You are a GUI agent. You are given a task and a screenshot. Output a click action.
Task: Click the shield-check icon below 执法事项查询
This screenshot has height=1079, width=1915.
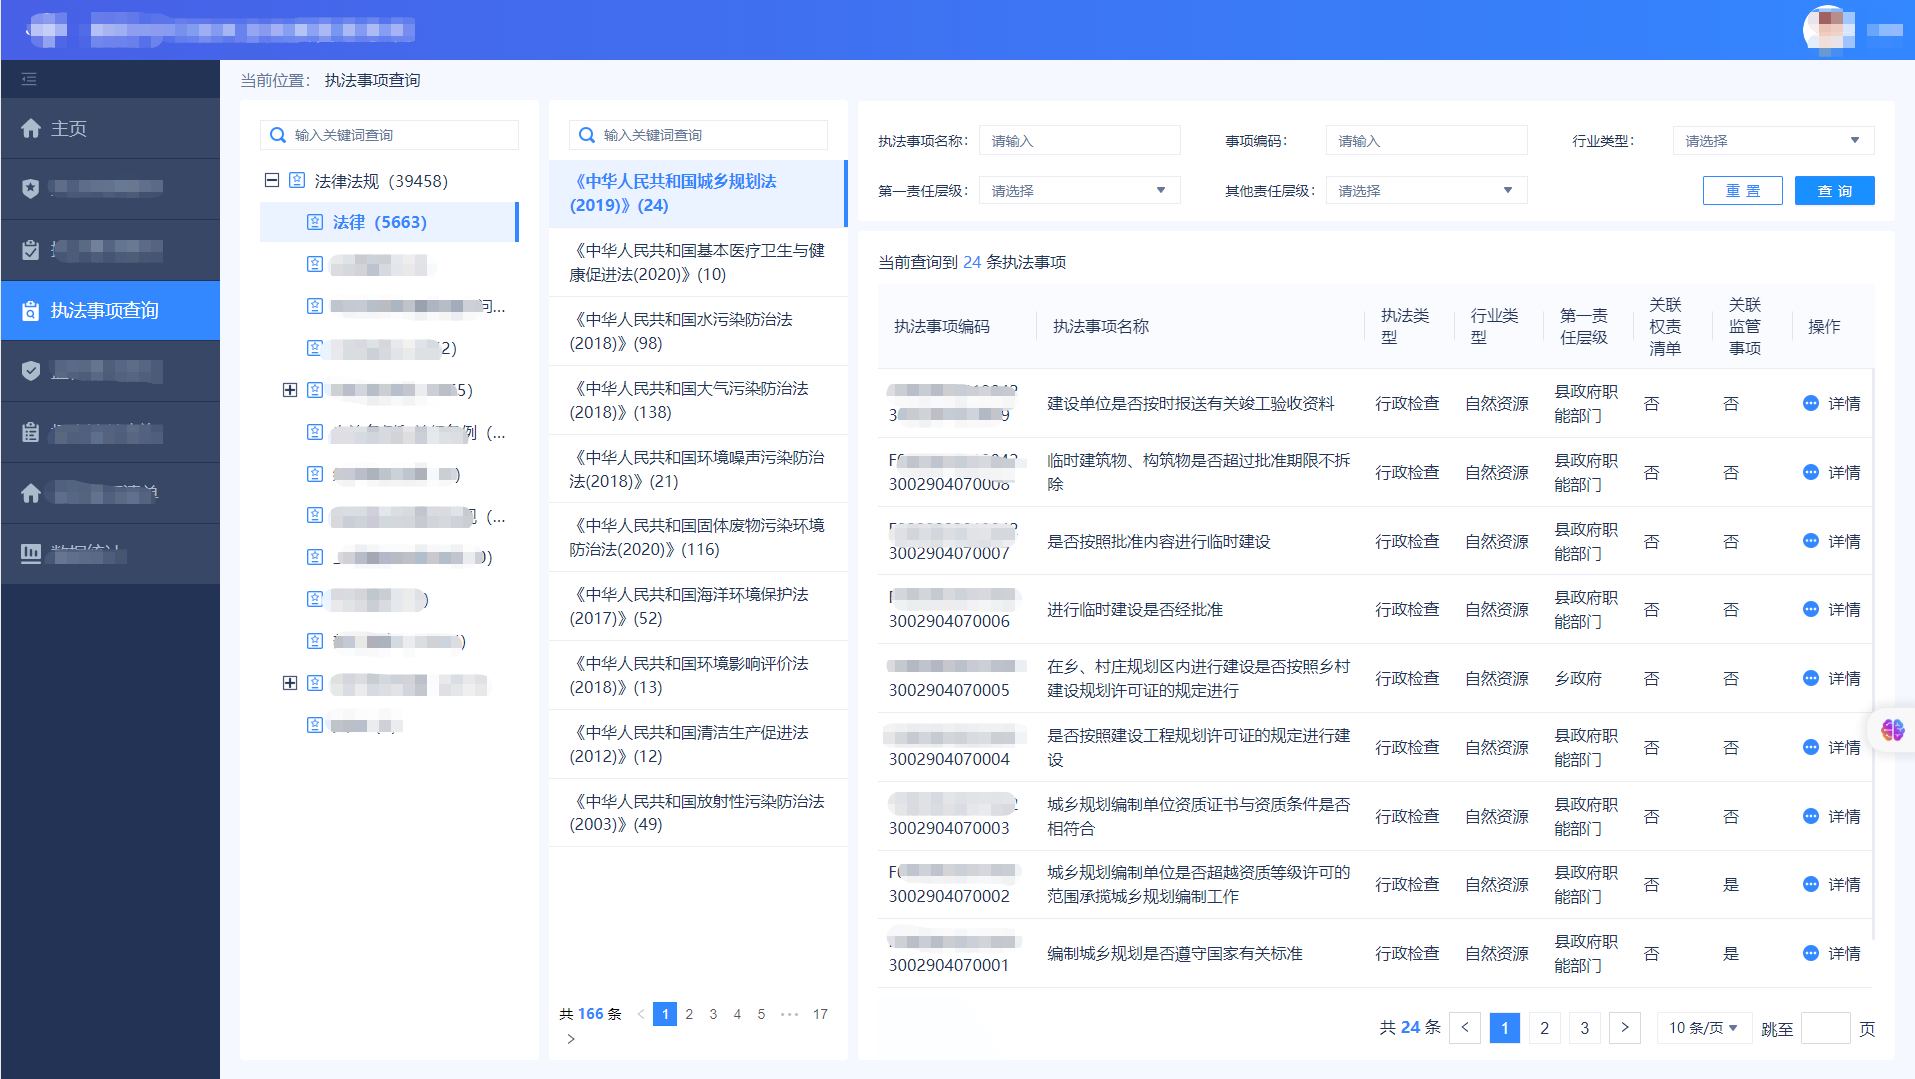click(31, 370)
